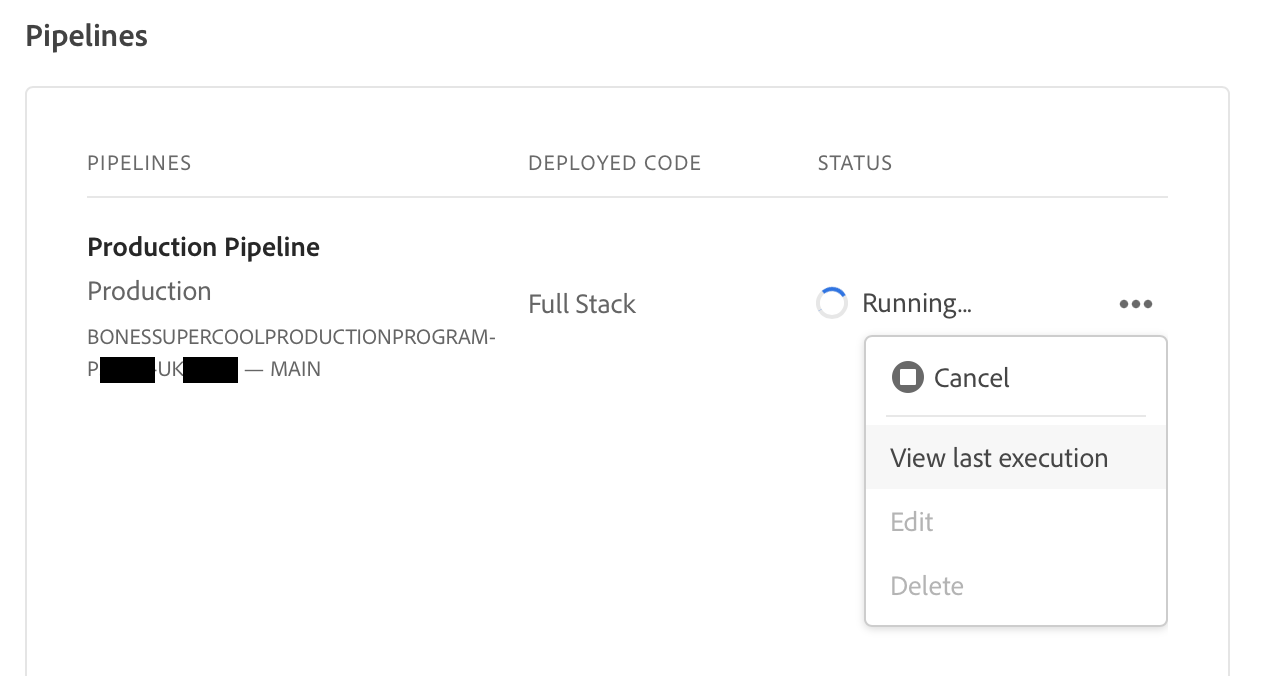Click the STATUS column header
Screen dimensions: 1264x676
pyautogui.click(x=854, y=163)
